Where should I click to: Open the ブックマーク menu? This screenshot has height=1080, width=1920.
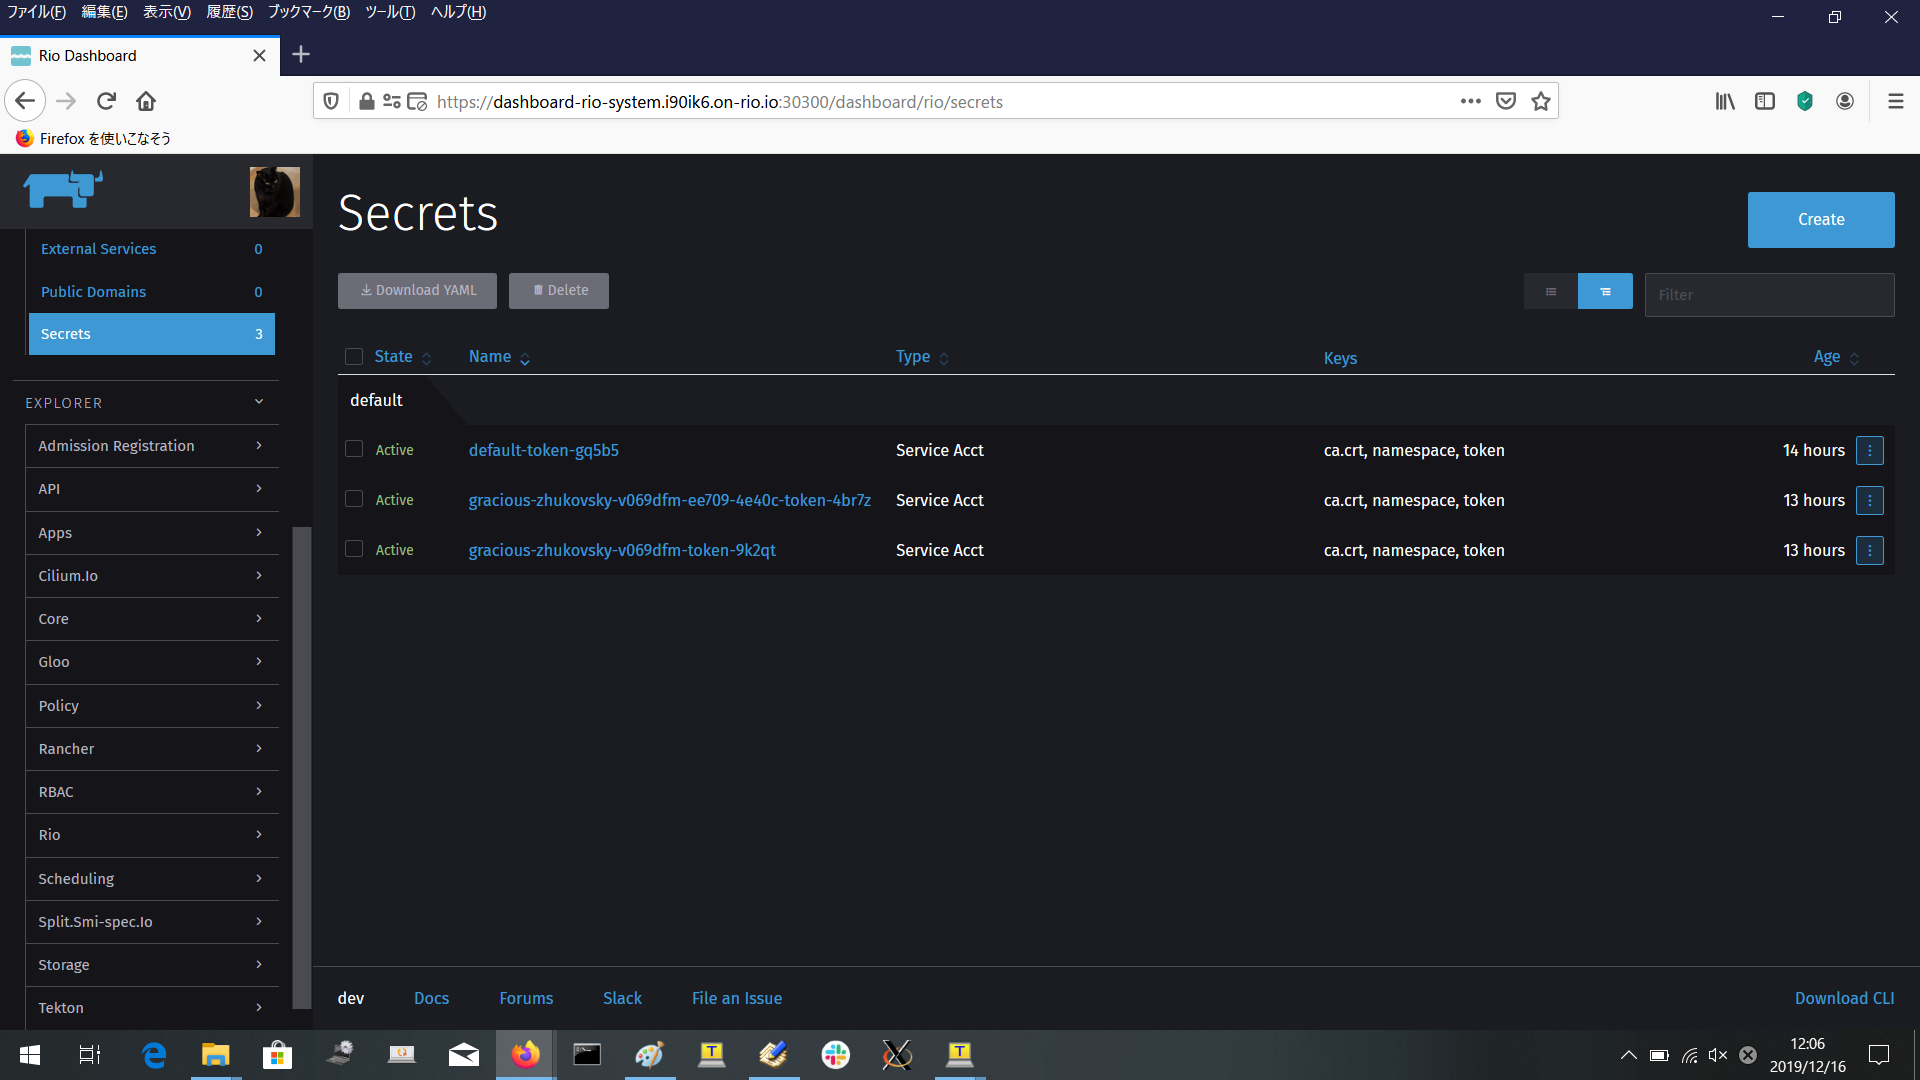click(307, 12)
